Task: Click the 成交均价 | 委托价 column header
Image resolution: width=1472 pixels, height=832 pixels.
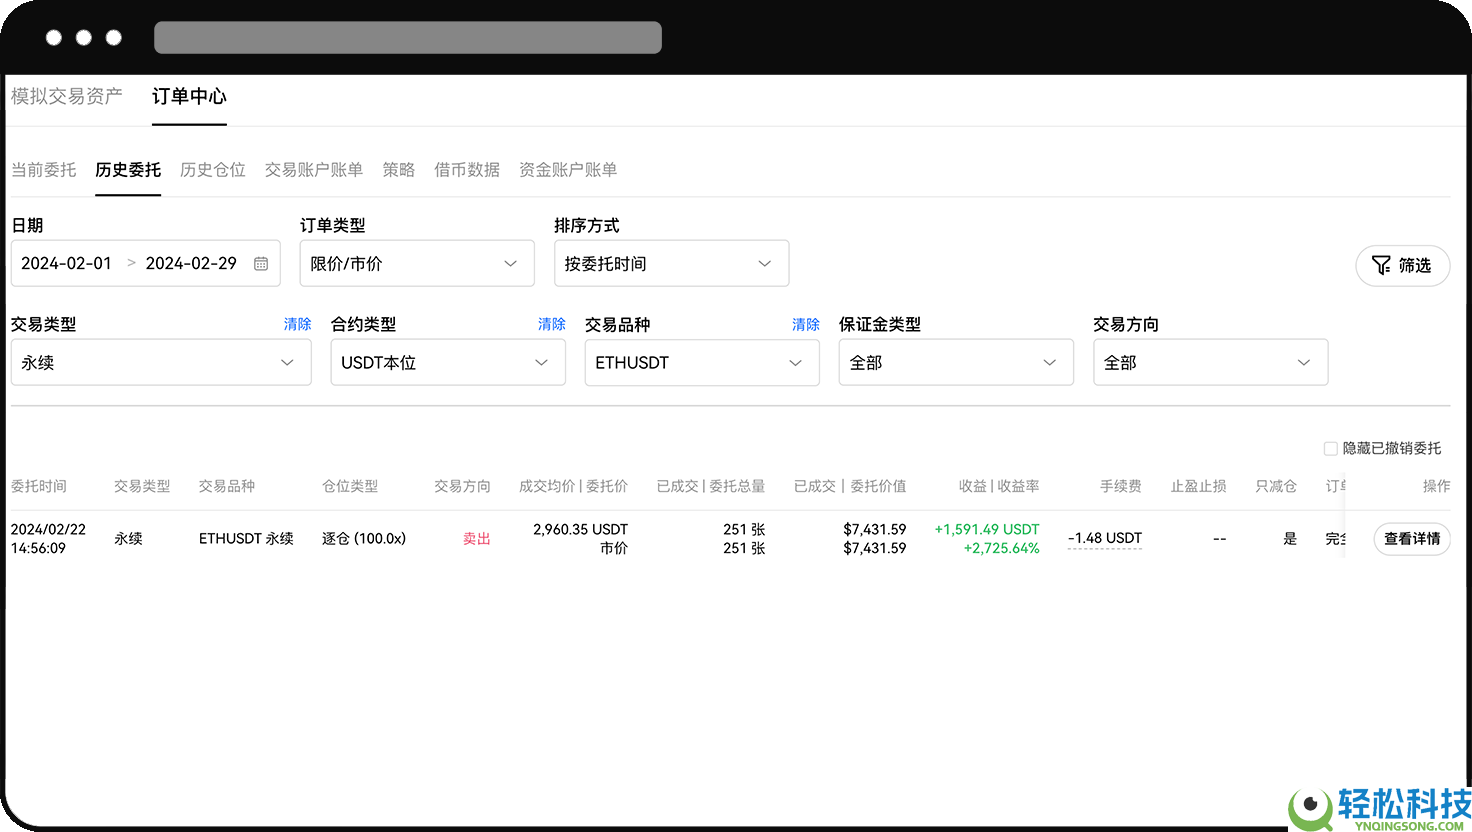Action: (573, 486)
